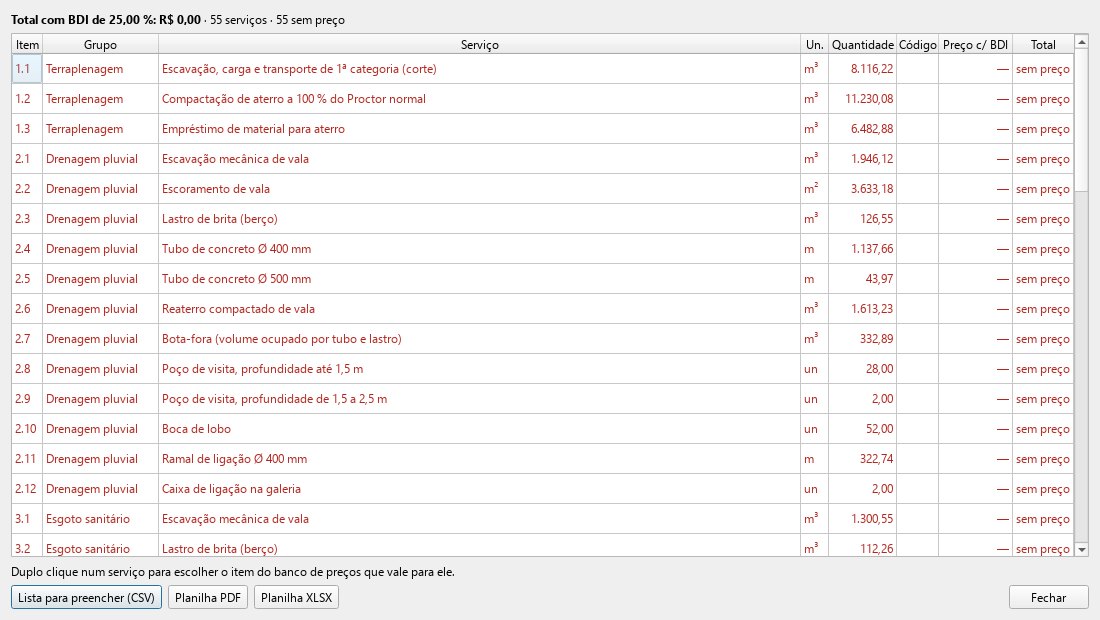Screen dimensions: 1100x620
Task: Select the Tubo de concreto Ø 500 mm row
Action: pyautogui.click(x=542, y=278)
